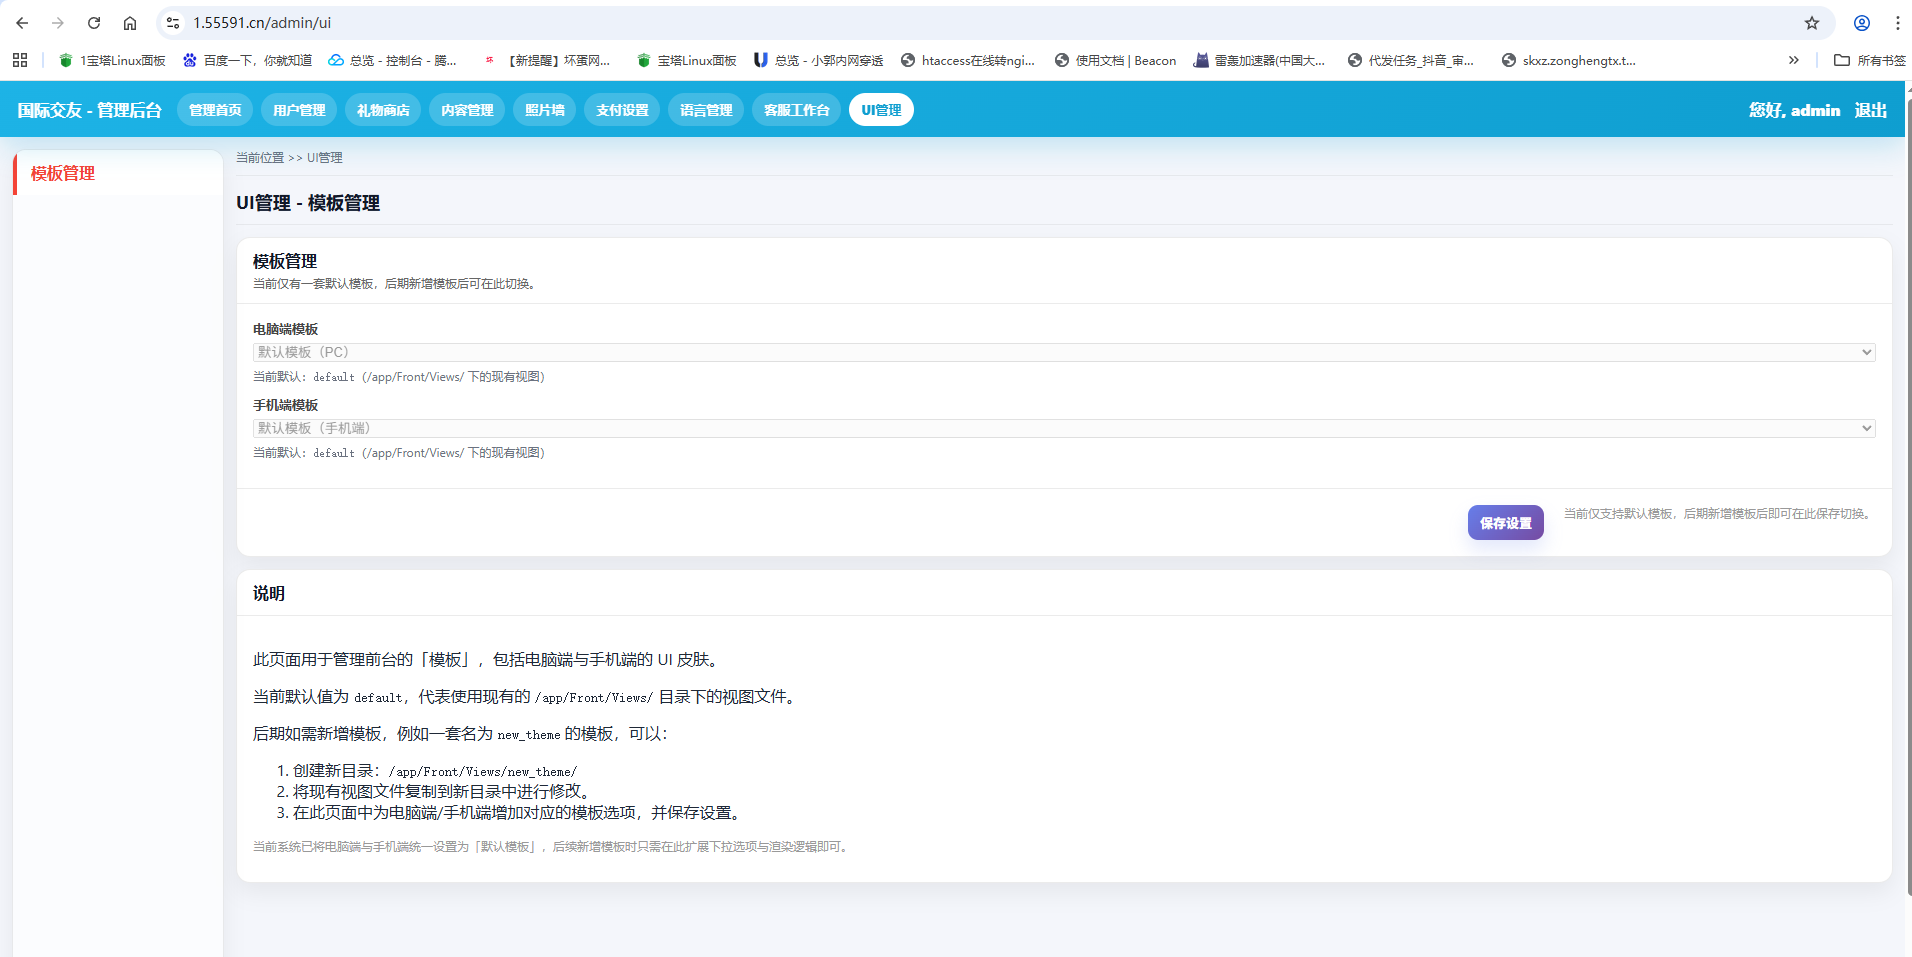1912x957 pixels.
Task: Open the apps grid icon in bookmarks bar
Action: point(20,60)
